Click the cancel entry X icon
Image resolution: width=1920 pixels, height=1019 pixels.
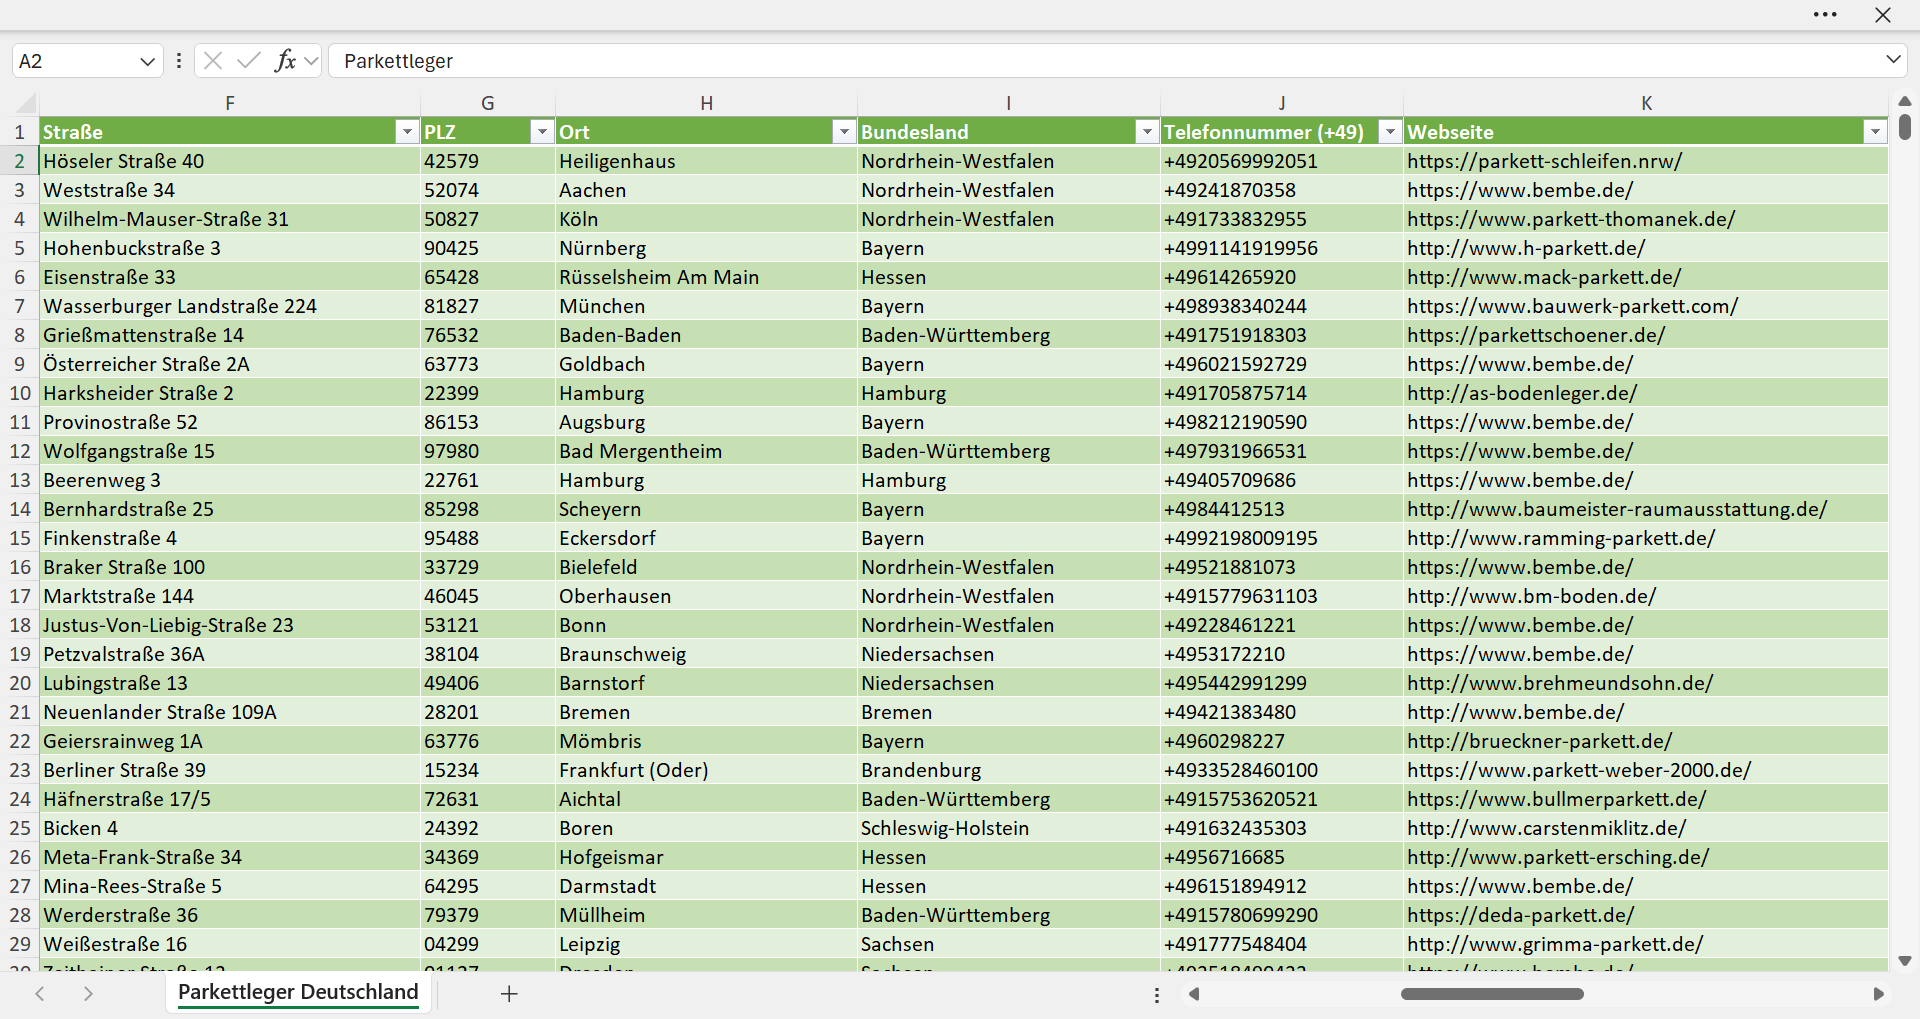213,61
